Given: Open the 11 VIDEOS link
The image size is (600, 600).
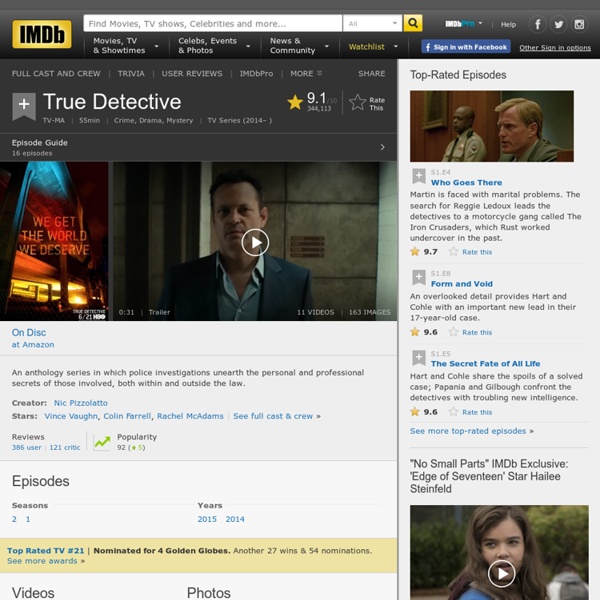Looking at the screenshot, I should [x=315, y=312].
